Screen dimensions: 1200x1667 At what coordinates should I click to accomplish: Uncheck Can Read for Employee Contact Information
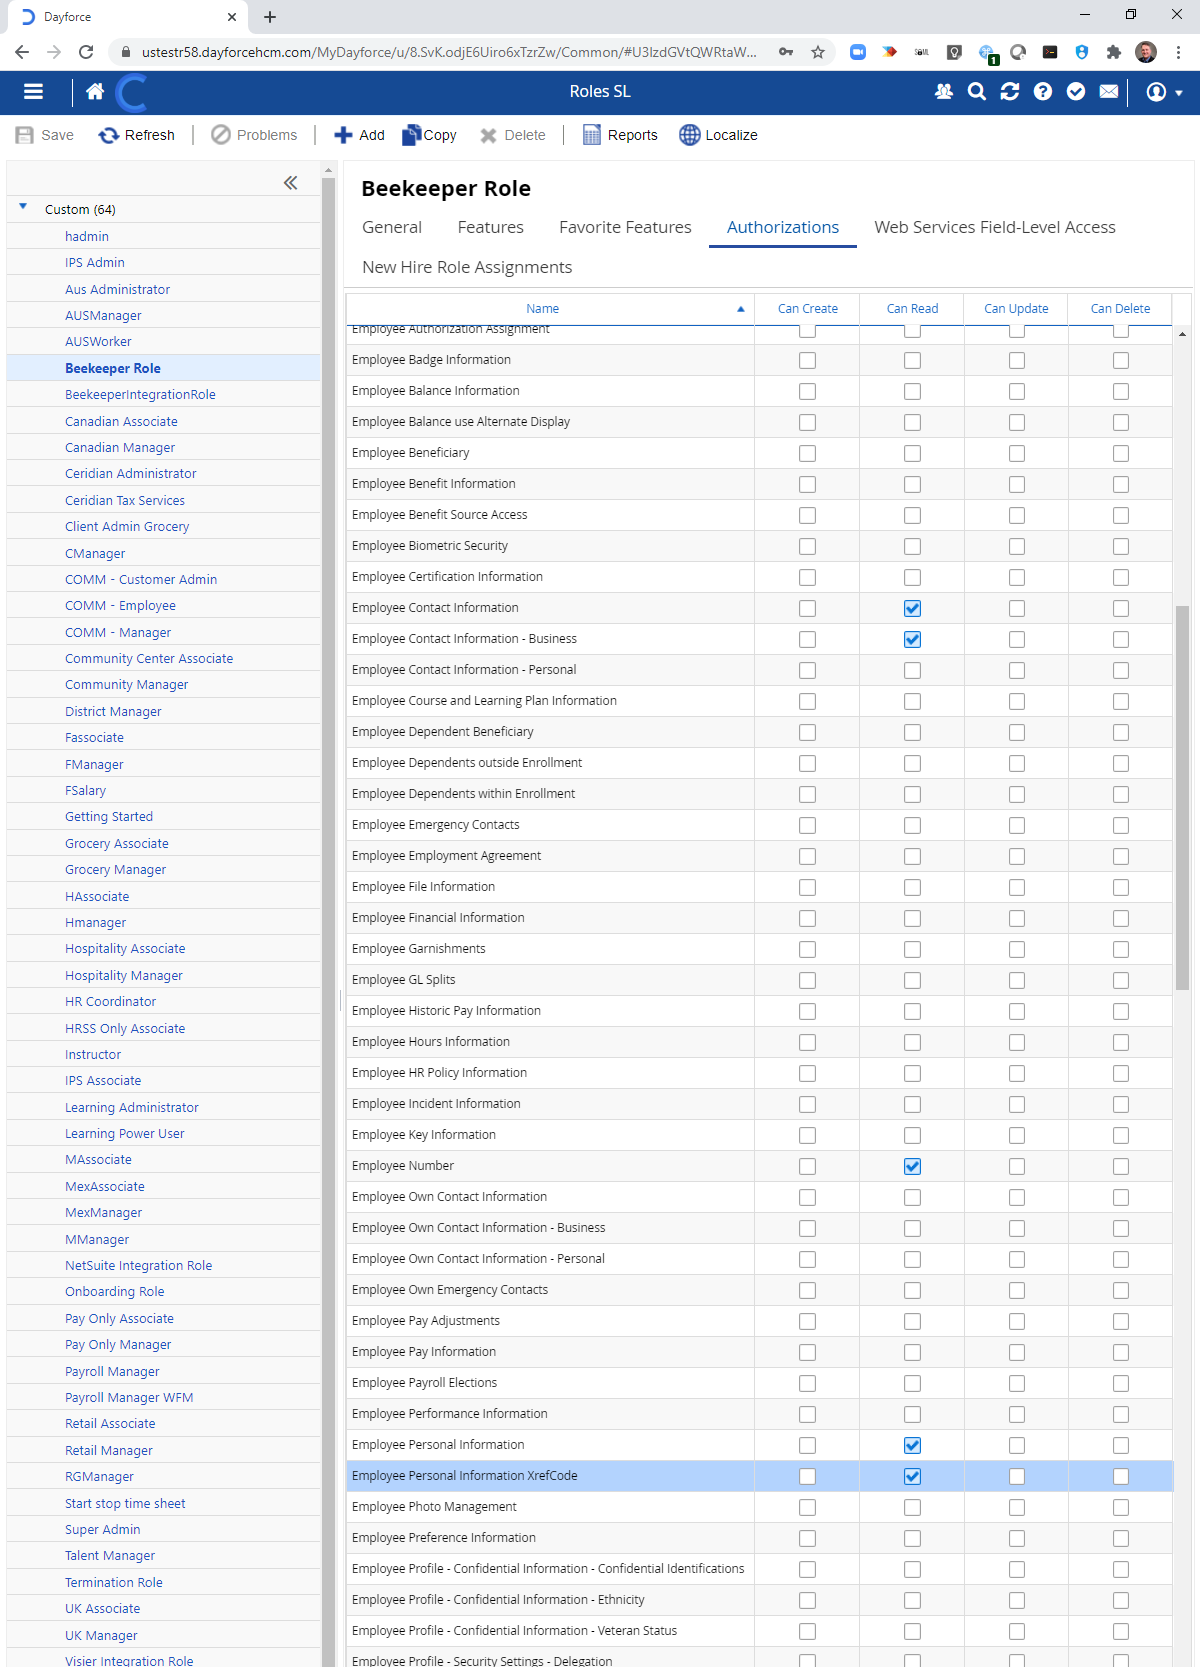click(912, 608)
